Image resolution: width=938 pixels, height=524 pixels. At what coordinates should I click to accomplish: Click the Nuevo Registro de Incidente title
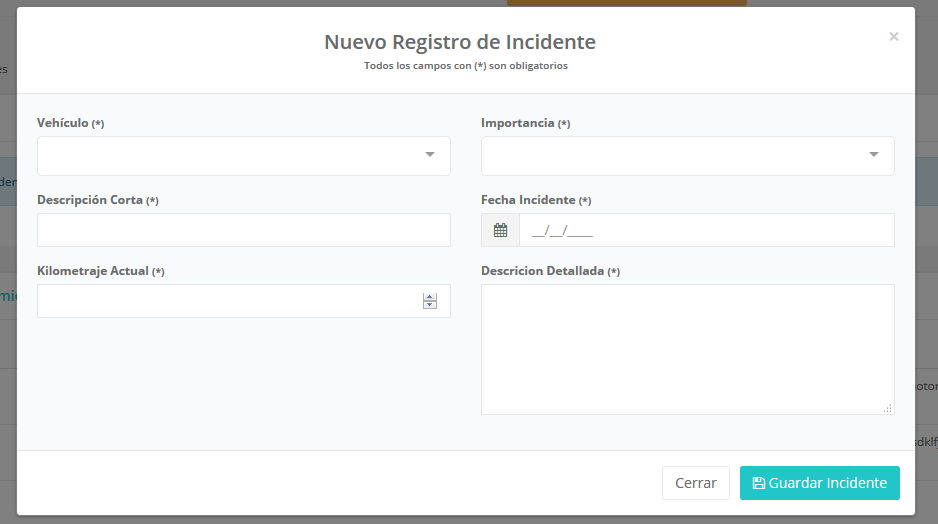(x=459, y=42)
